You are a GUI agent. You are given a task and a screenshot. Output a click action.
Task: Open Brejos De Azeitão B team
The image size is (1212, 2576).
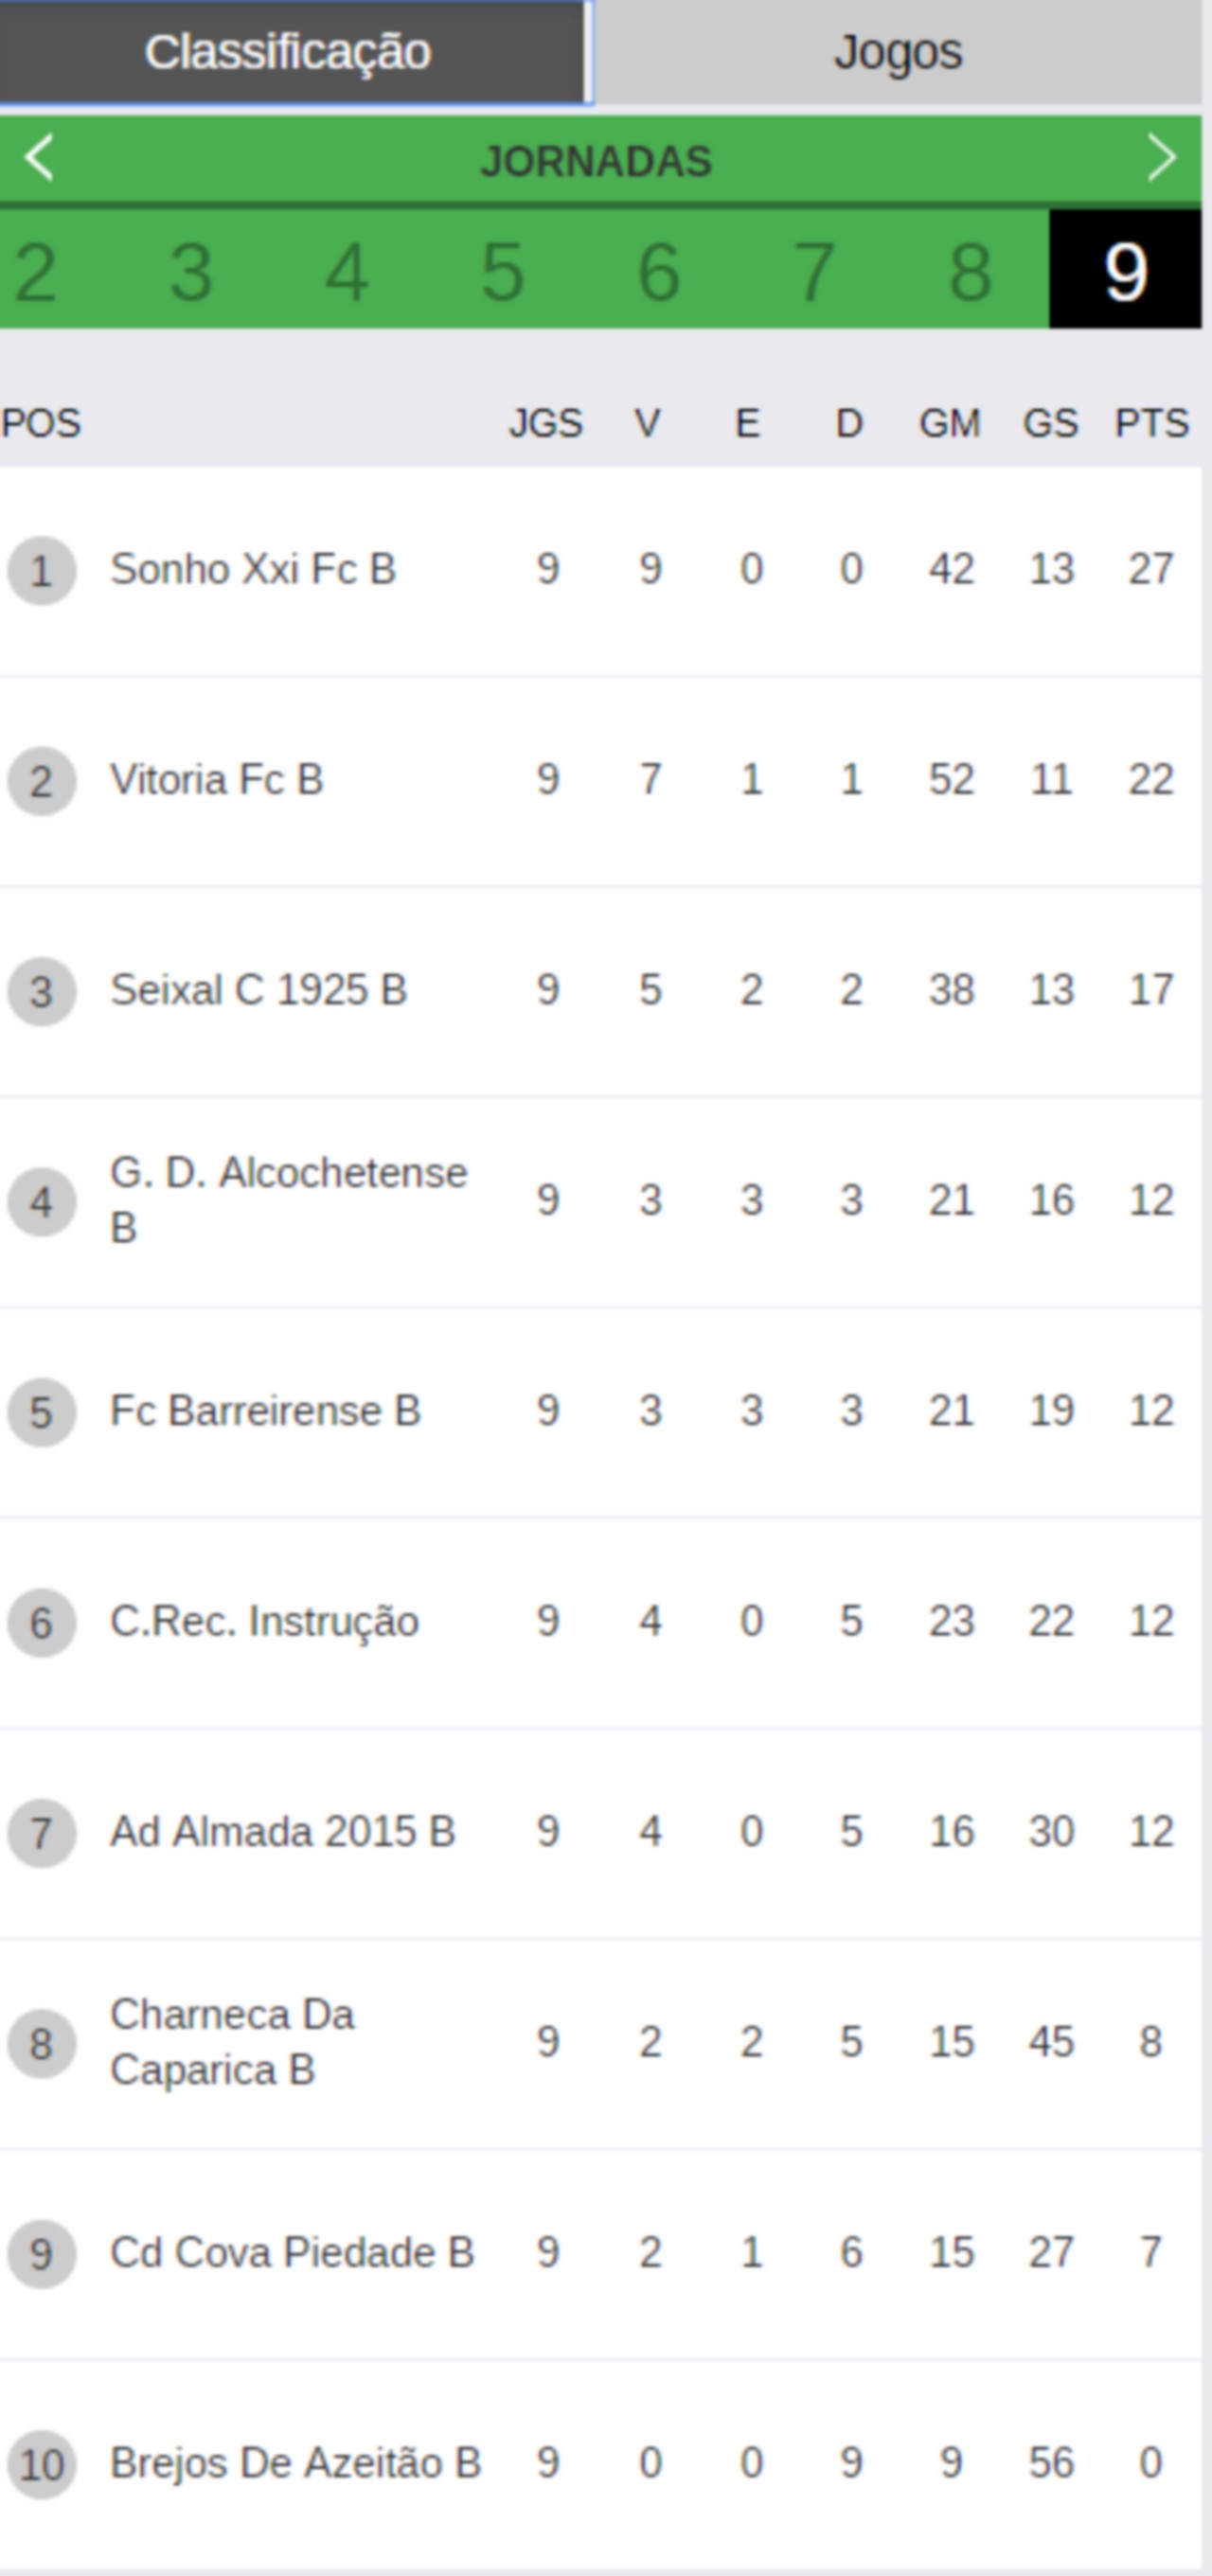[x=295, y=2463]
